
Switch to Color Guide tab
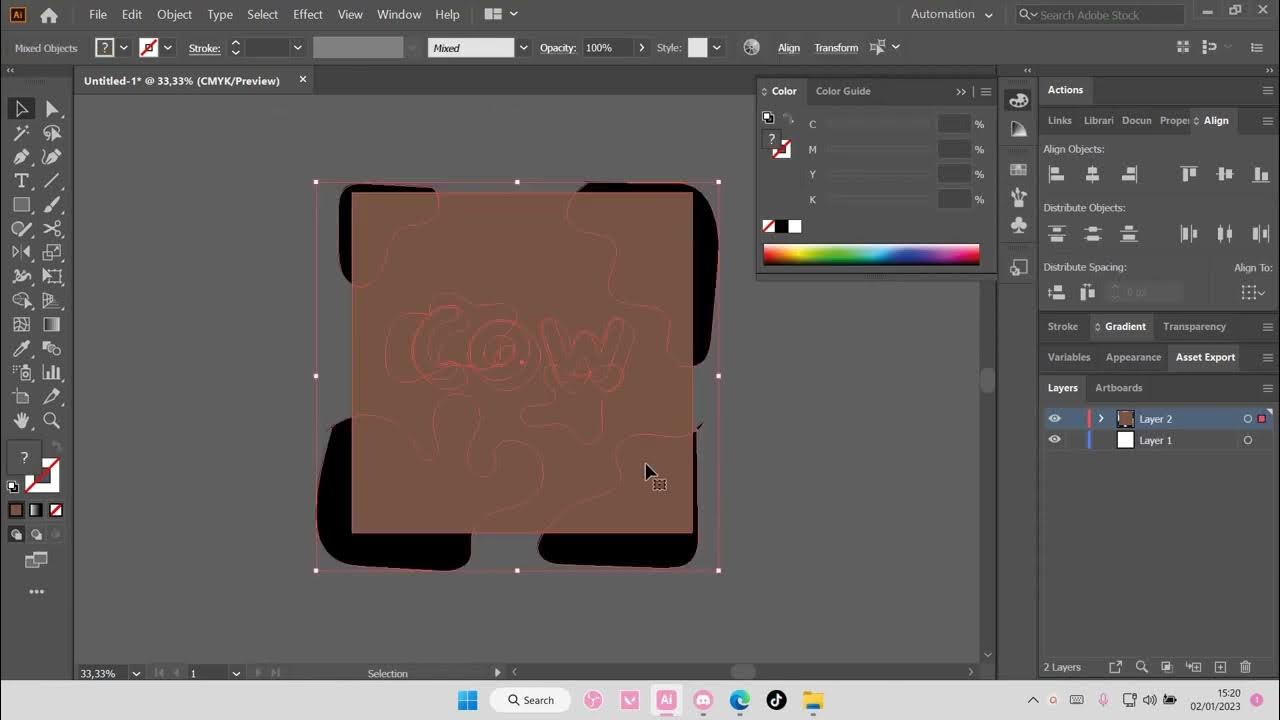pos(843,91)
